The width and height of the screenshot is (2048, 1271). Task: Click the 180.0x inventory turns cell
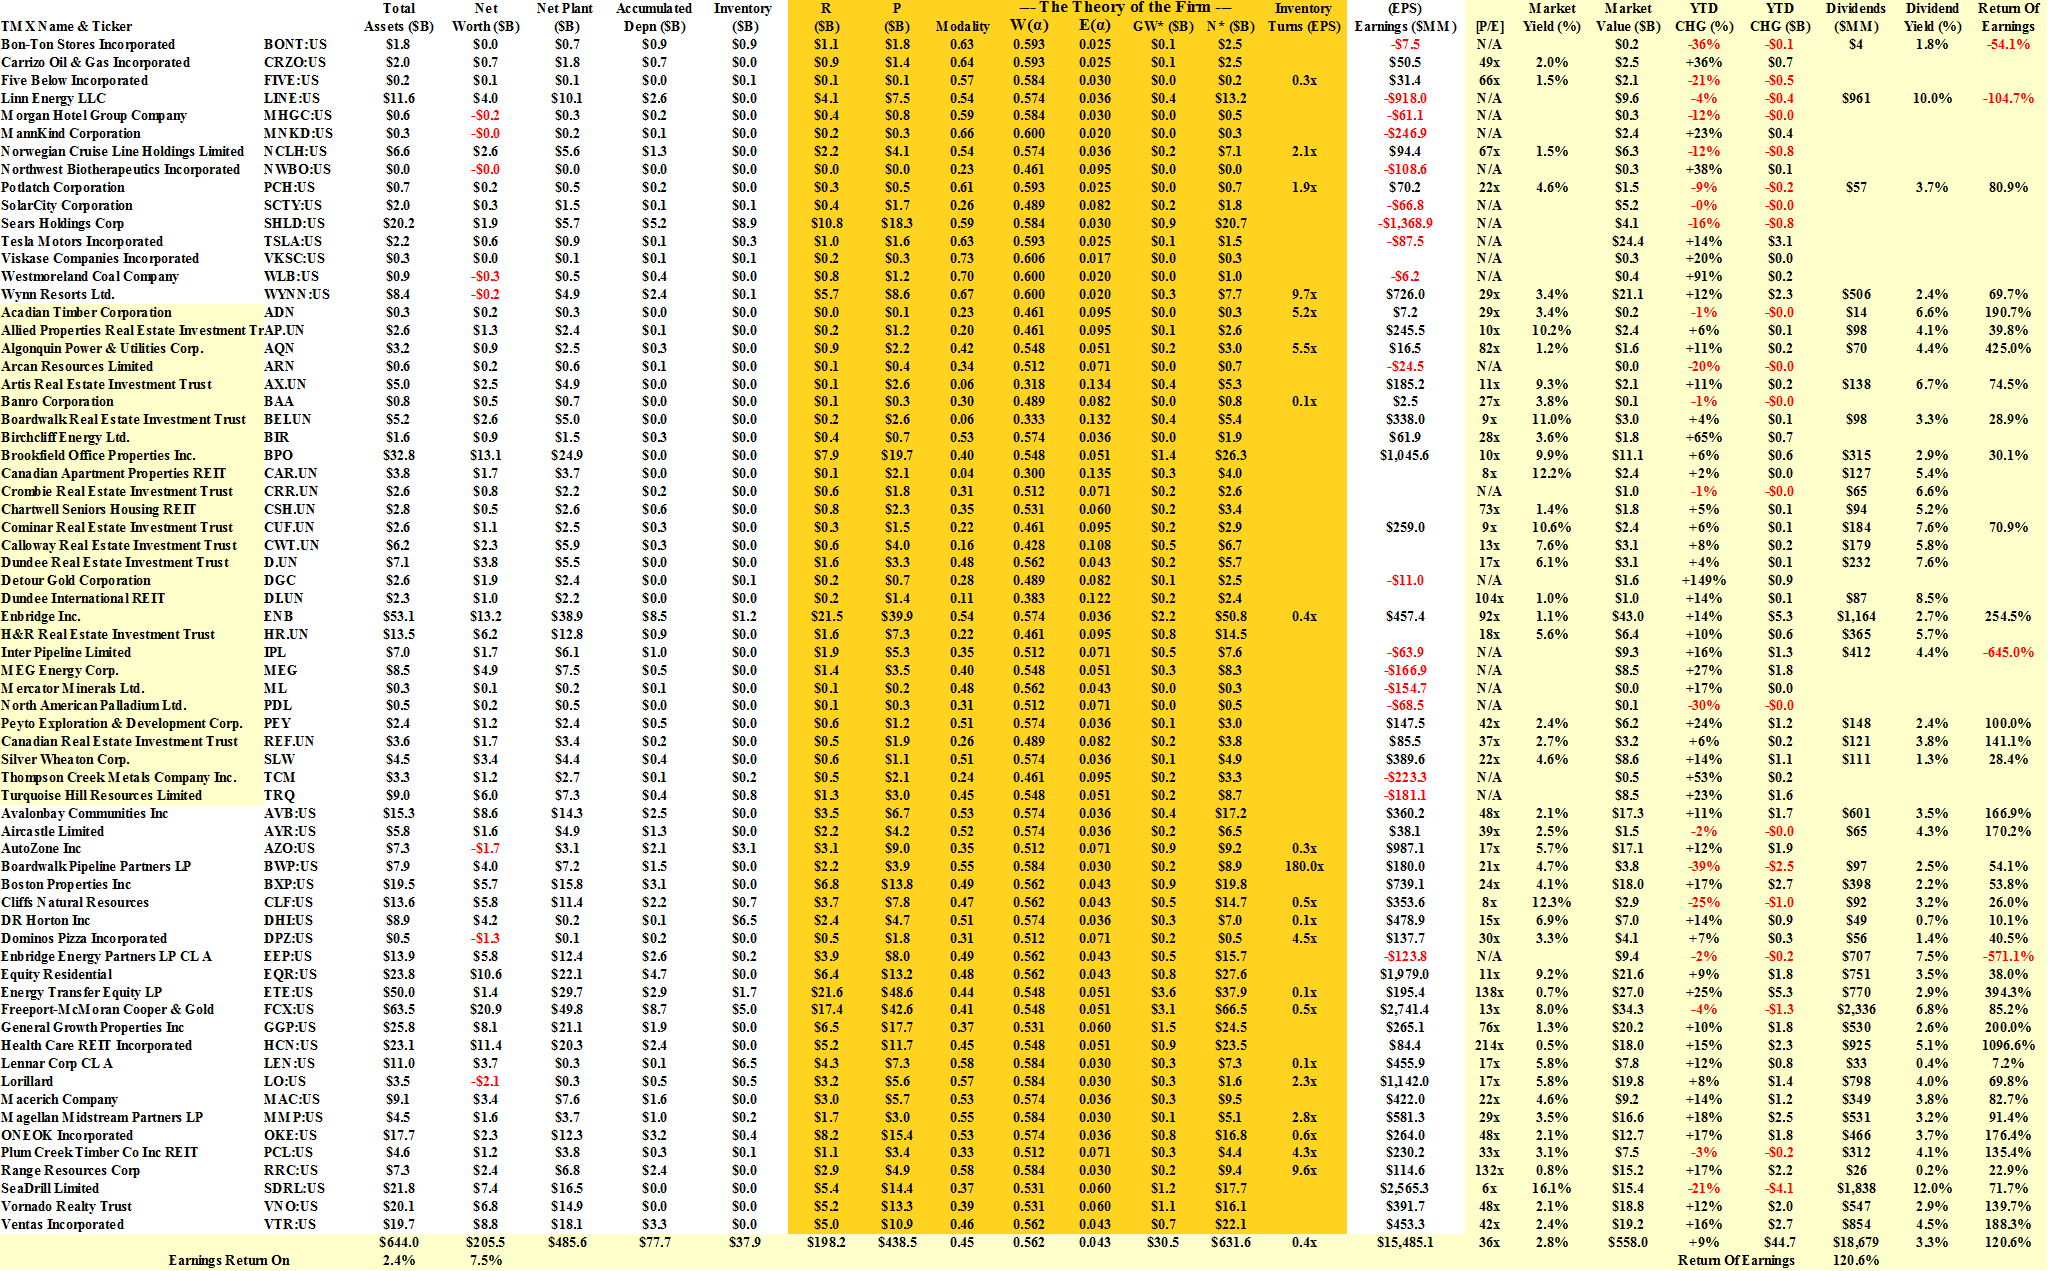(1304, 867)
